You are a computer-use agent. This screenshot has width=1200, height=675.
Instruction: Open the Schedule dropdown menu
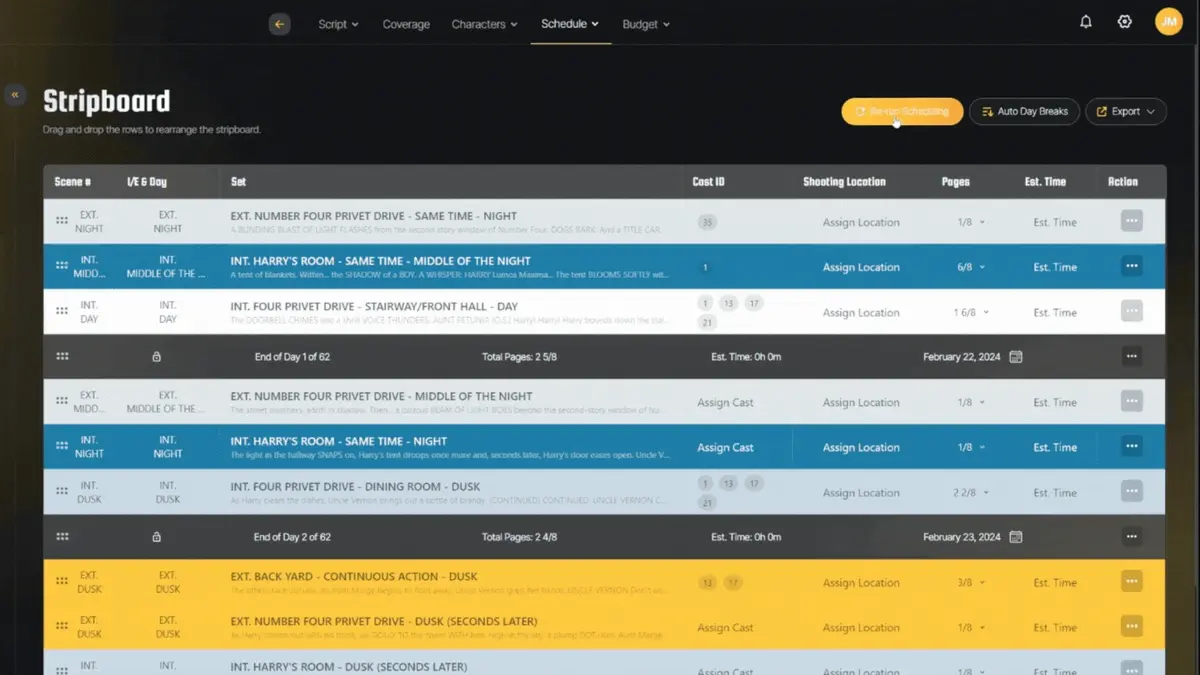[x=570, y=24]
